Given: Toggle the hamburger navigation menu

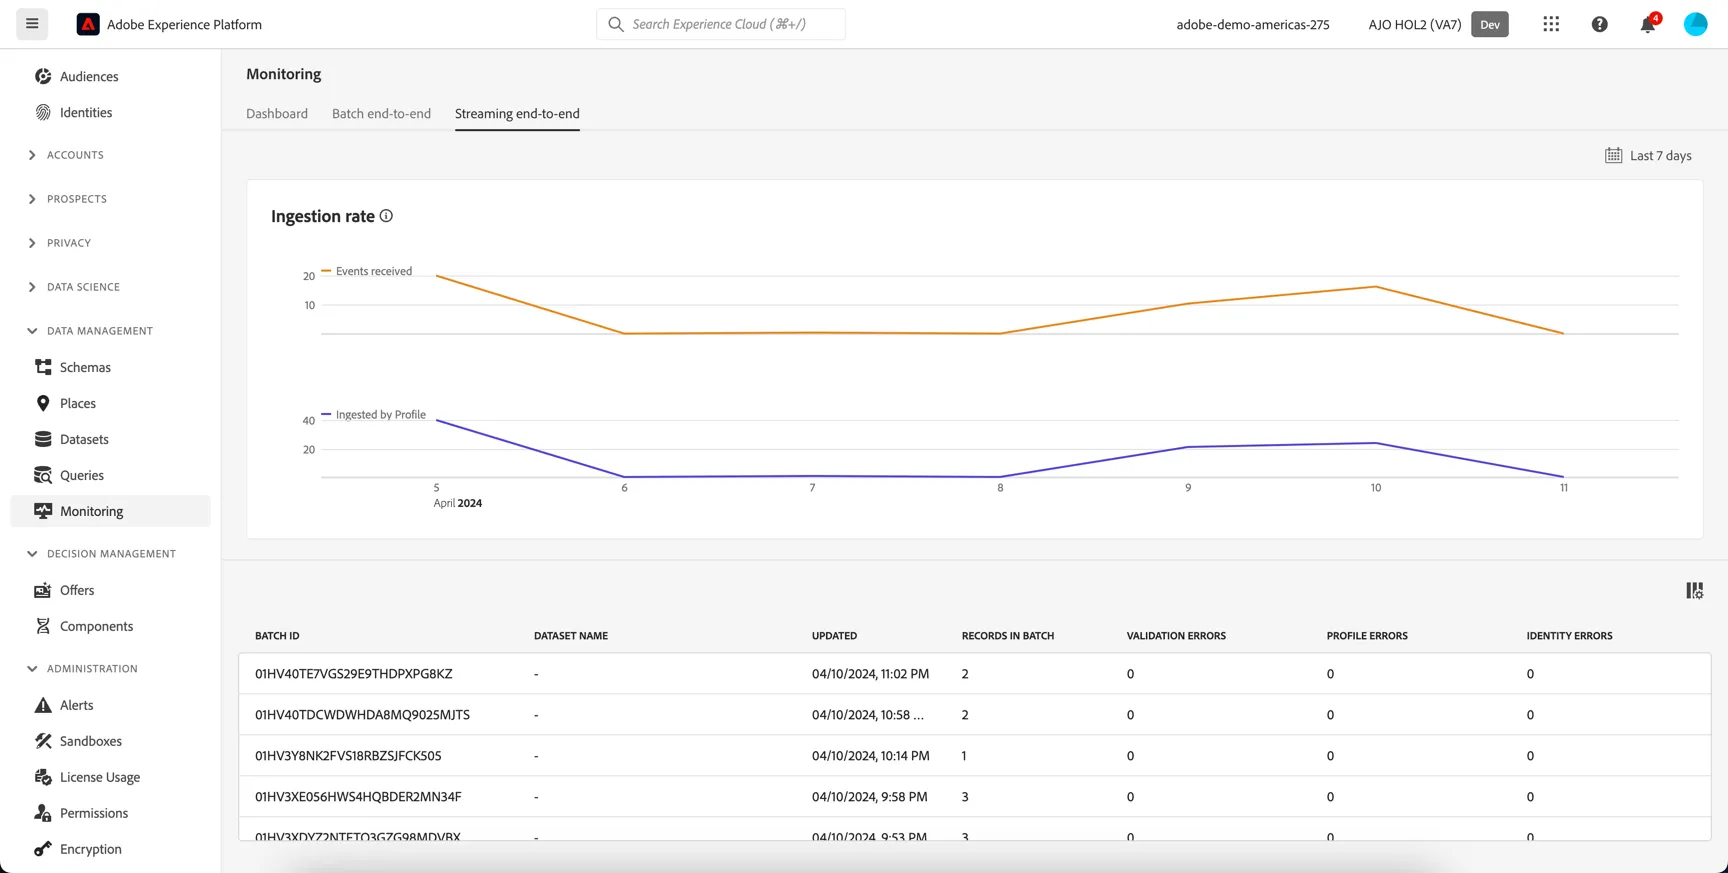Looking at the screenshot, I should click(x=32, y=24).
